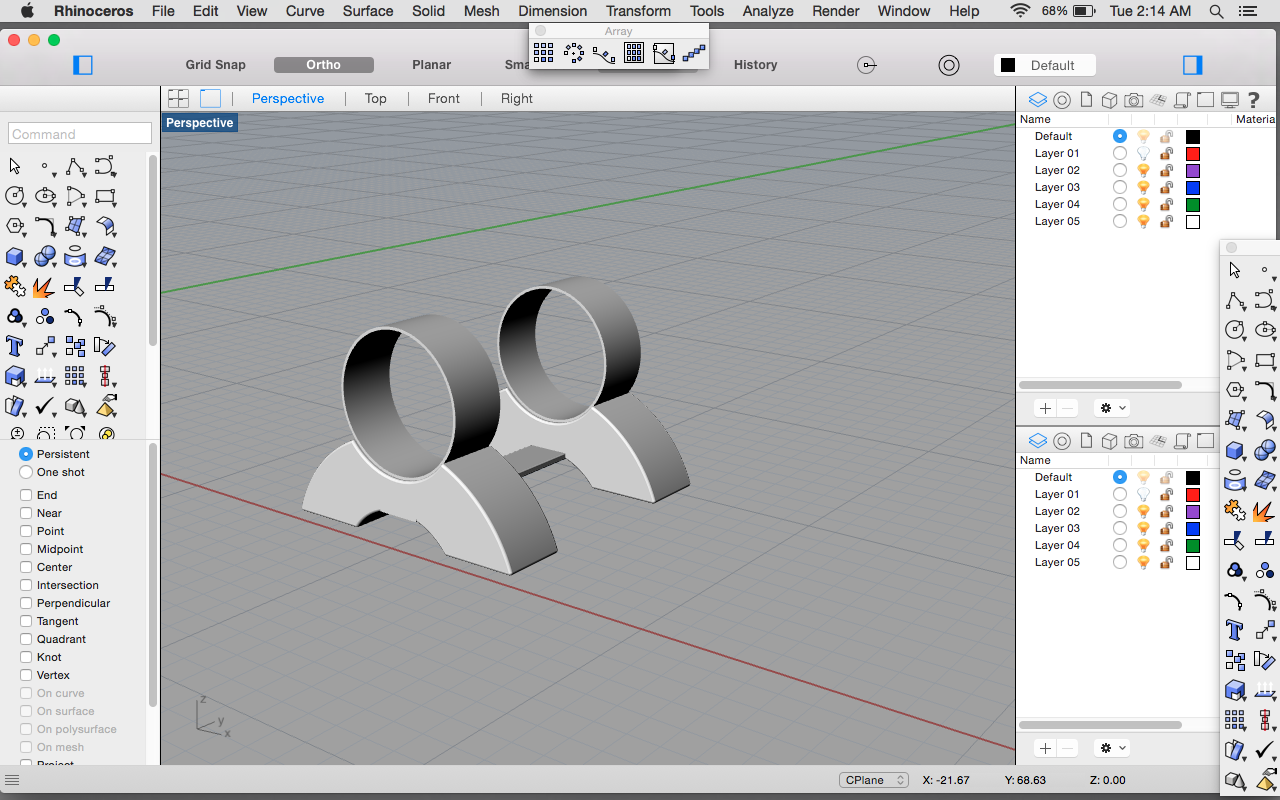Enable the Midpoint object snap
This screenshot has width=1280, height=800.
pos(26,549)
